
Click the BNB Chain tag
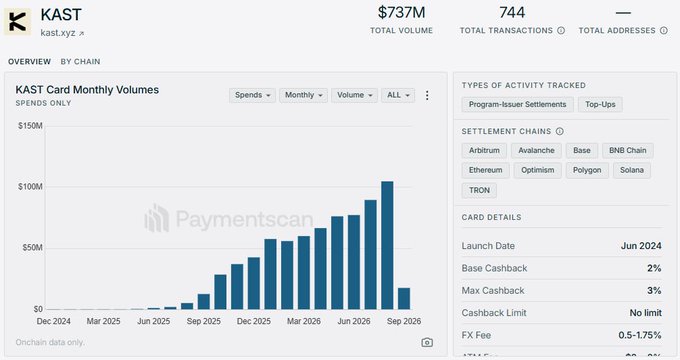coord(628,151)
